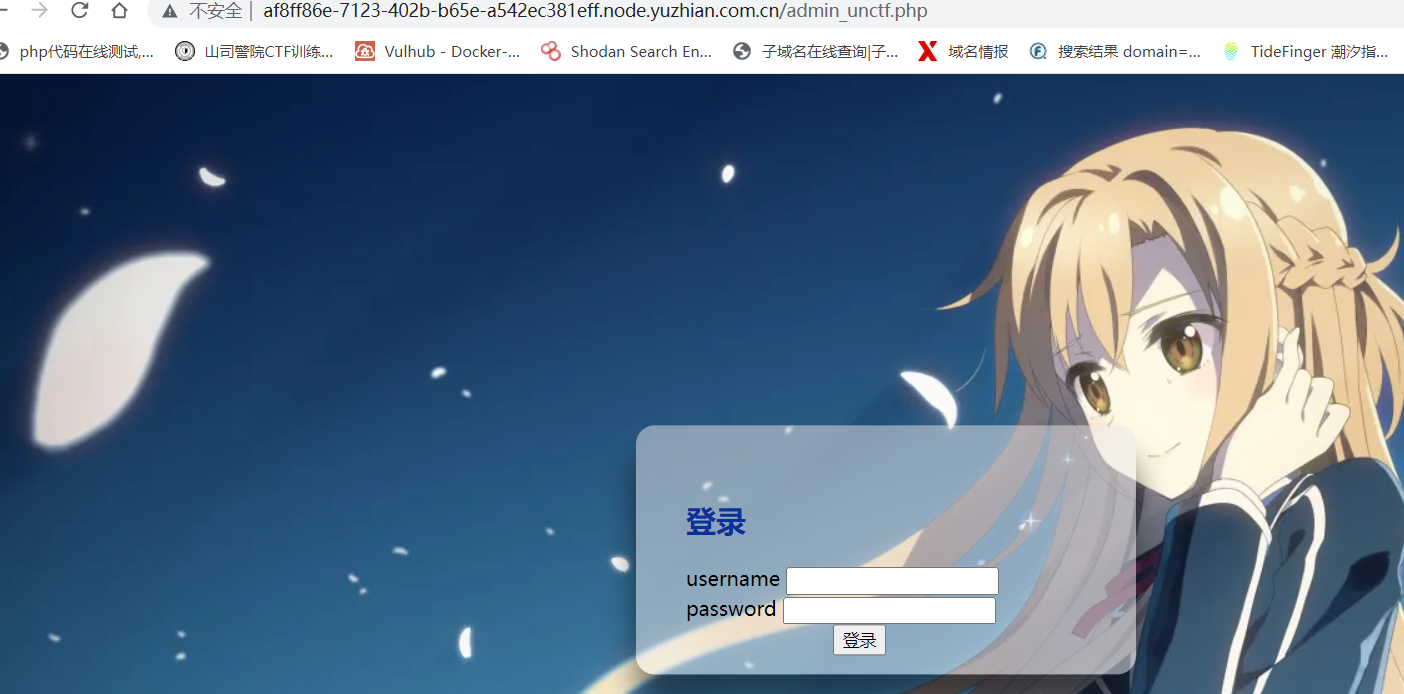
Task: Open the php代码在线测试 bookmark
Action: (x=78, y=51)
